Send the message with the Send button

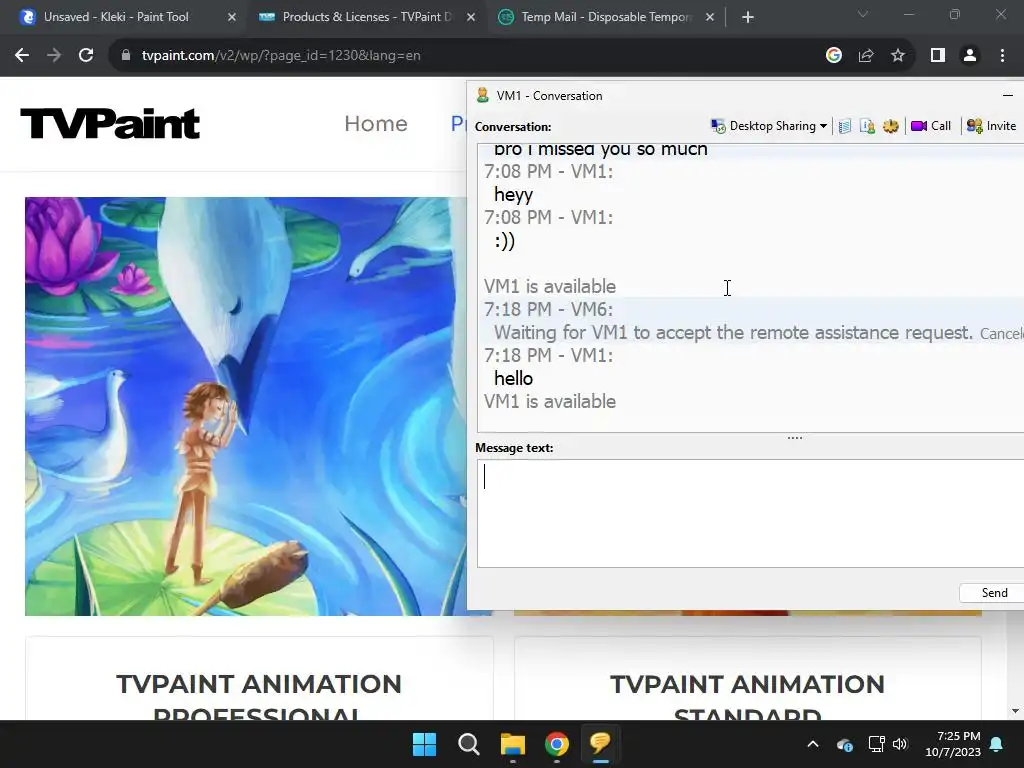click(x=993, y=592)
